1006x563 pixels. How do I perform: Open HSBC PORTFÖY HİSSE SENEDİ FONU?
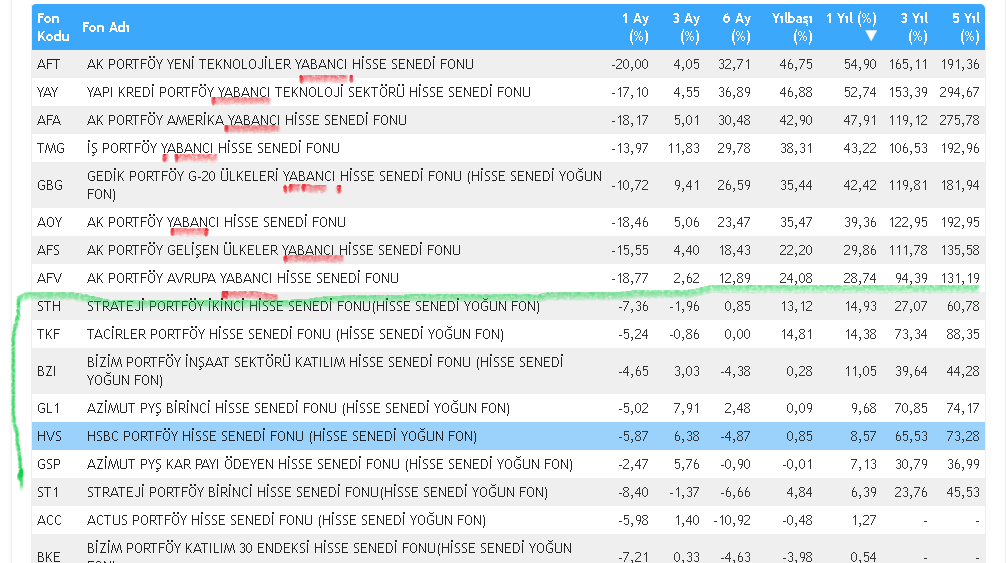tap(282, 437)
